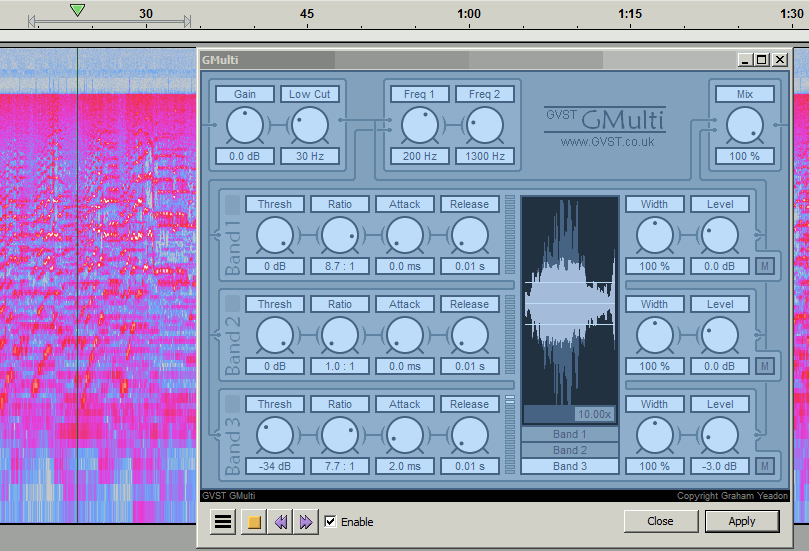Select Band 2 display tab

(x=570, y=450)
